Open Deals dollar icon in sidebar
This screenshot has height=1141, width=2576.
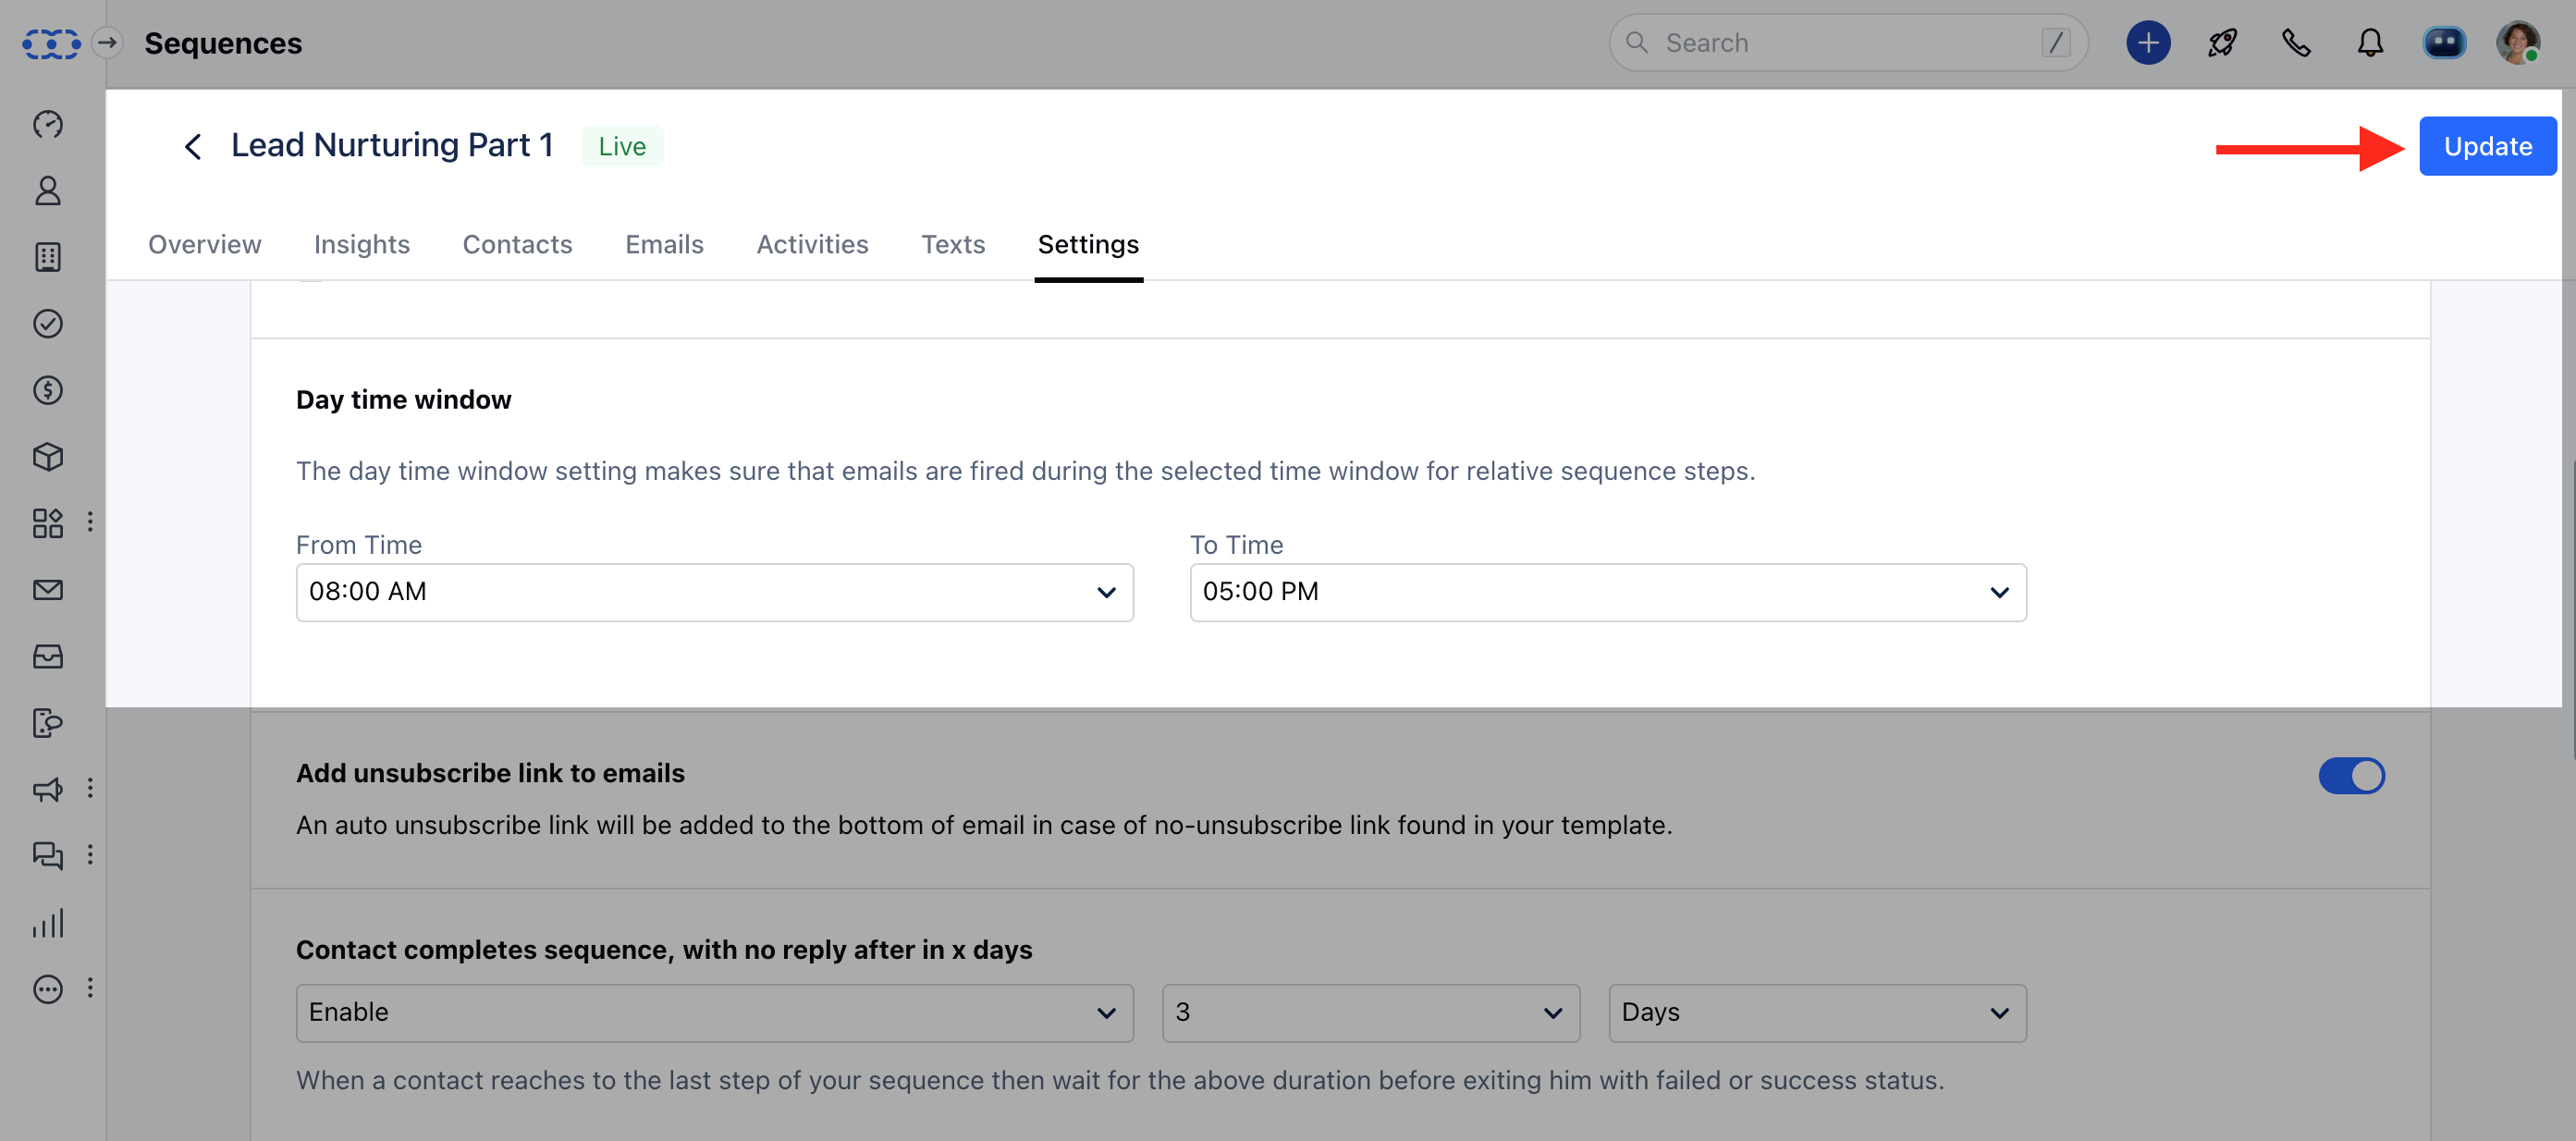click(x=48, y=390)
